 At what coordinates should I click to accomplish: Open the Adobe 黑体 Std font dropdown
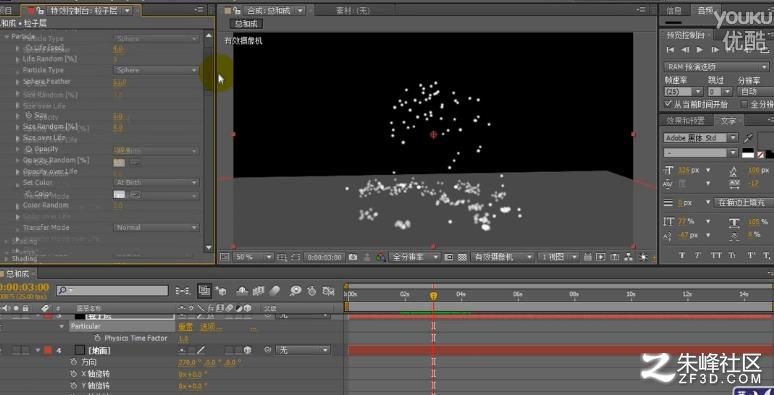pos(700,138)
